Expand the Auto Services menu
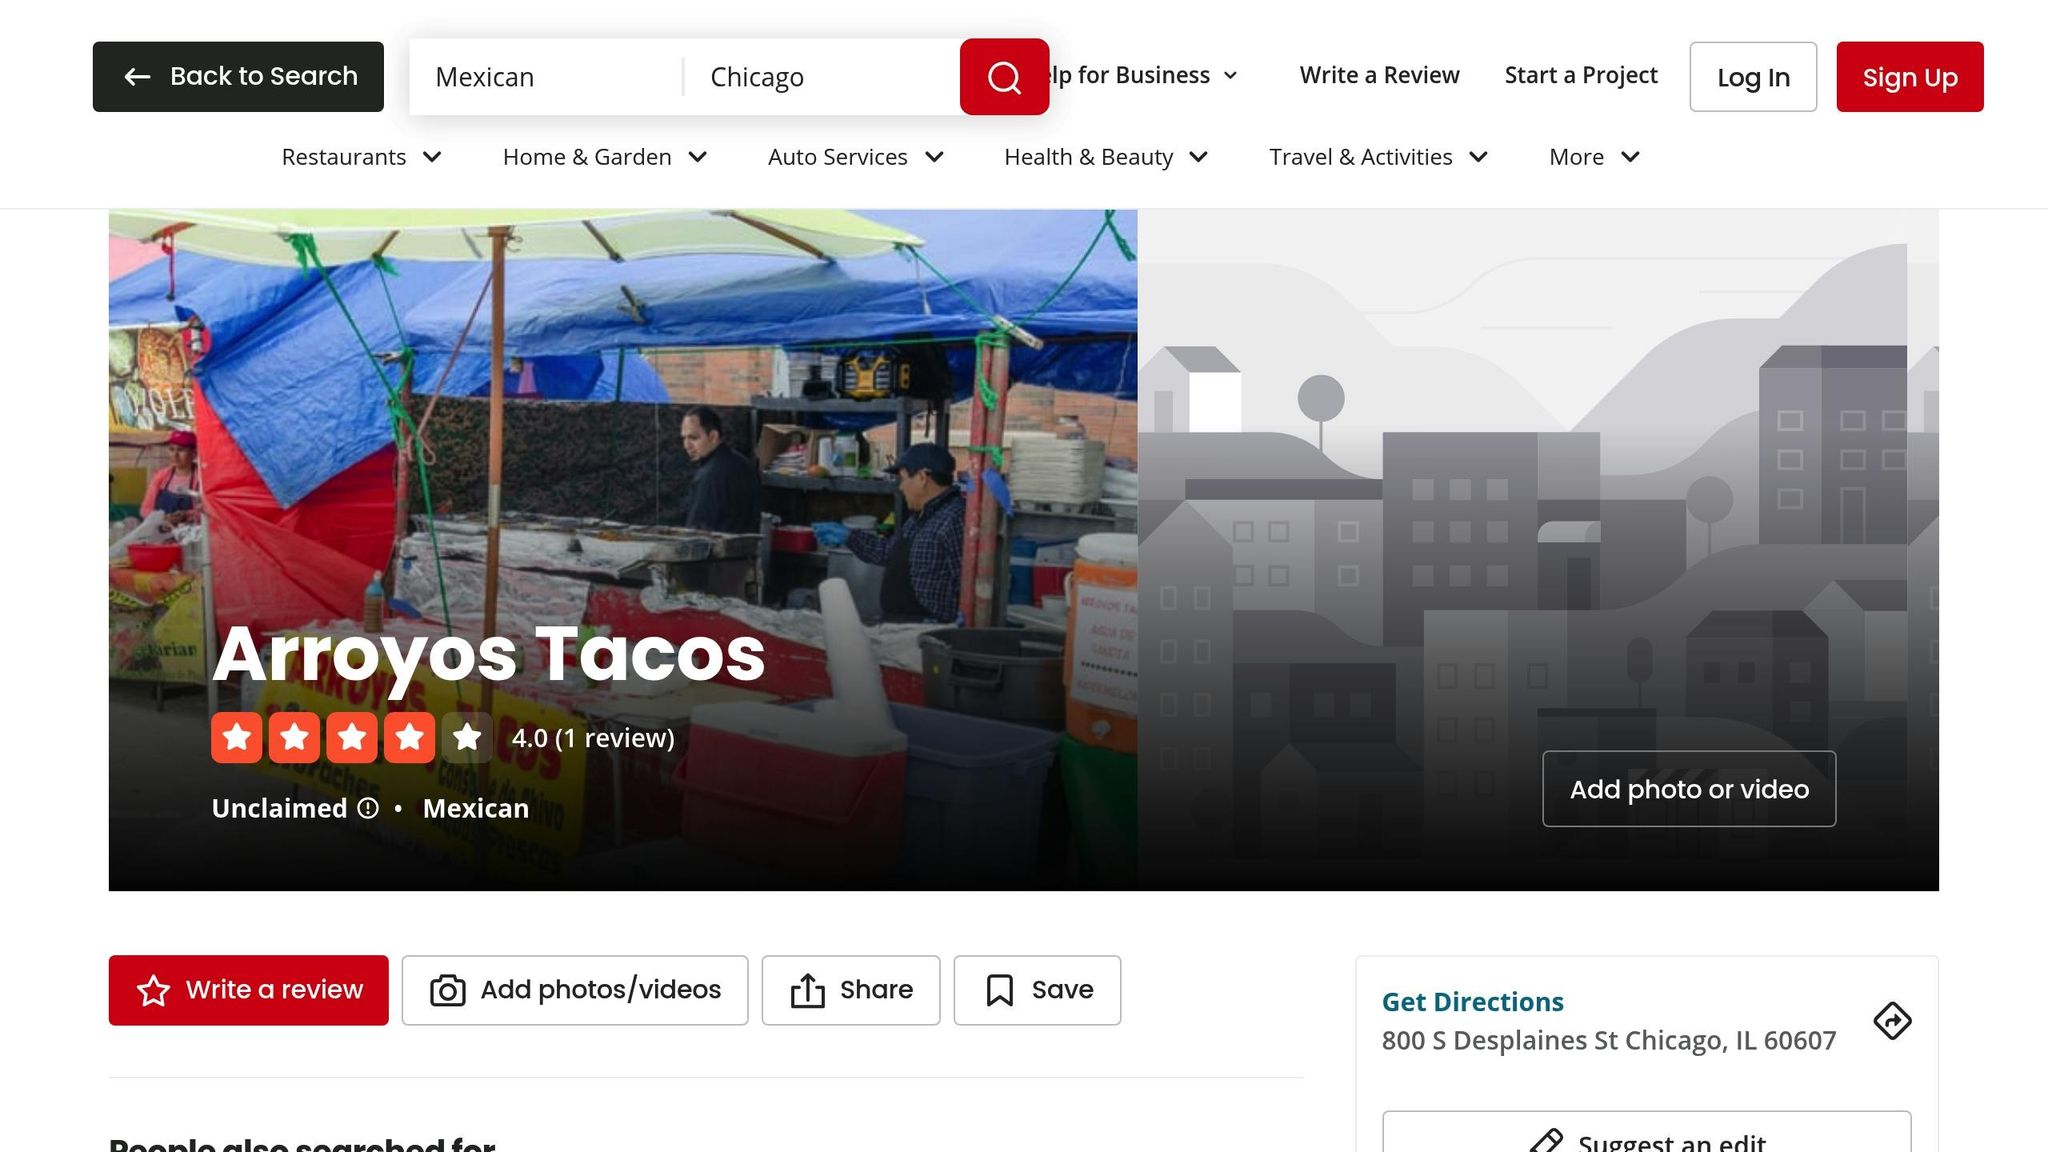Viewport: 2048px width, 1152px height. 856,157
